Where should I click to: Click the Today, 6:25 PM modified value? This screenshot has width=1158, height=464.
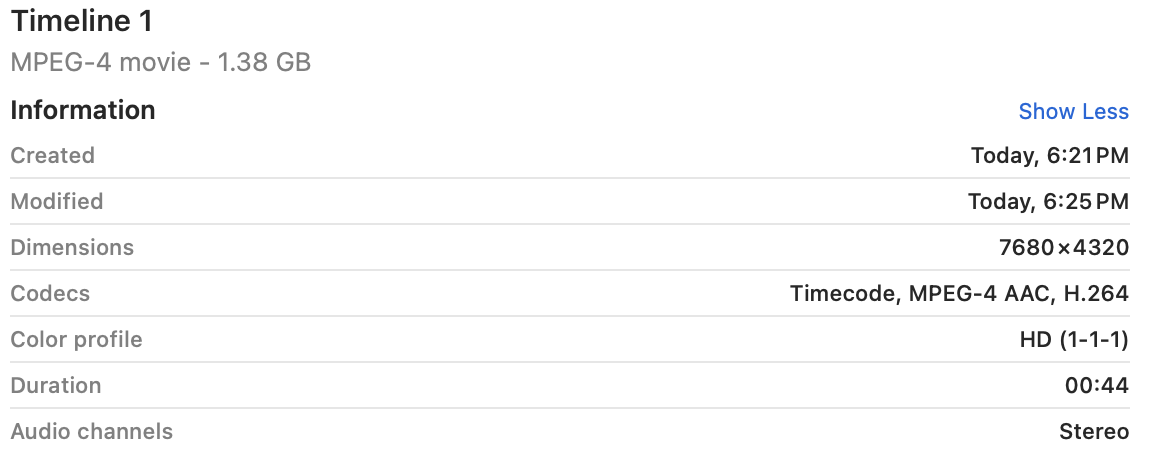(x=1048, y=202)
